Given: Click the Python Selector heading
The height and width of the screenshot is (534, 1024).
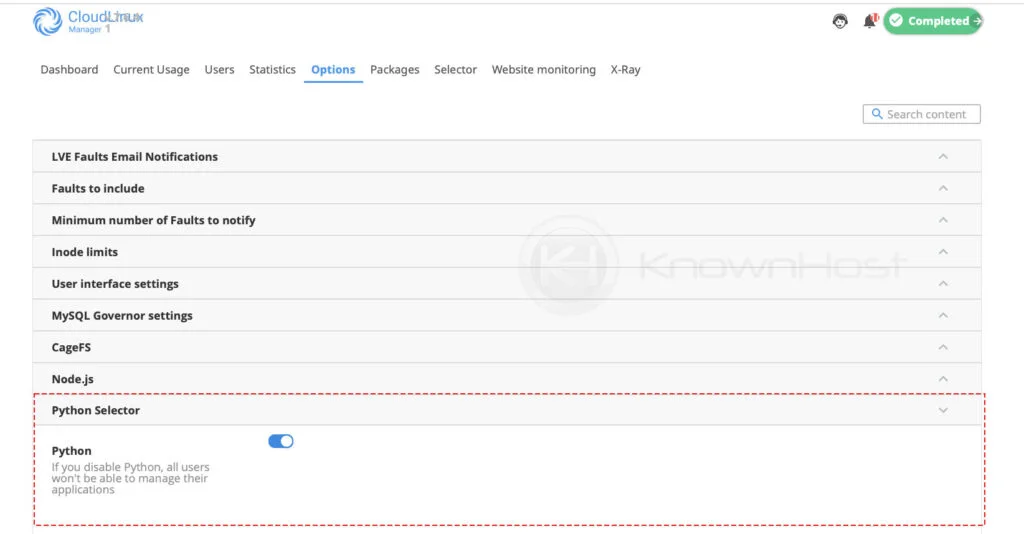Looking at the screenshot, I should click(95, 410).
